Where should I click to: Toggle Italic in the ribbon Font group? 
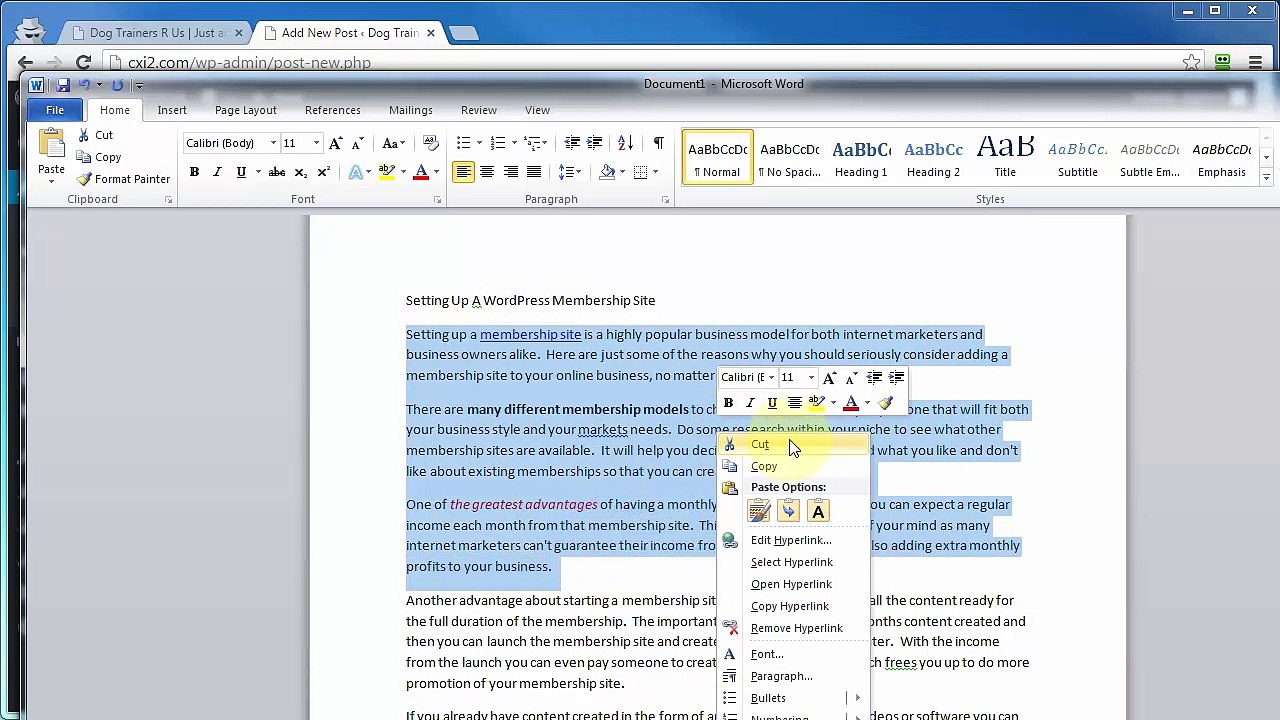tap(217, 172)
